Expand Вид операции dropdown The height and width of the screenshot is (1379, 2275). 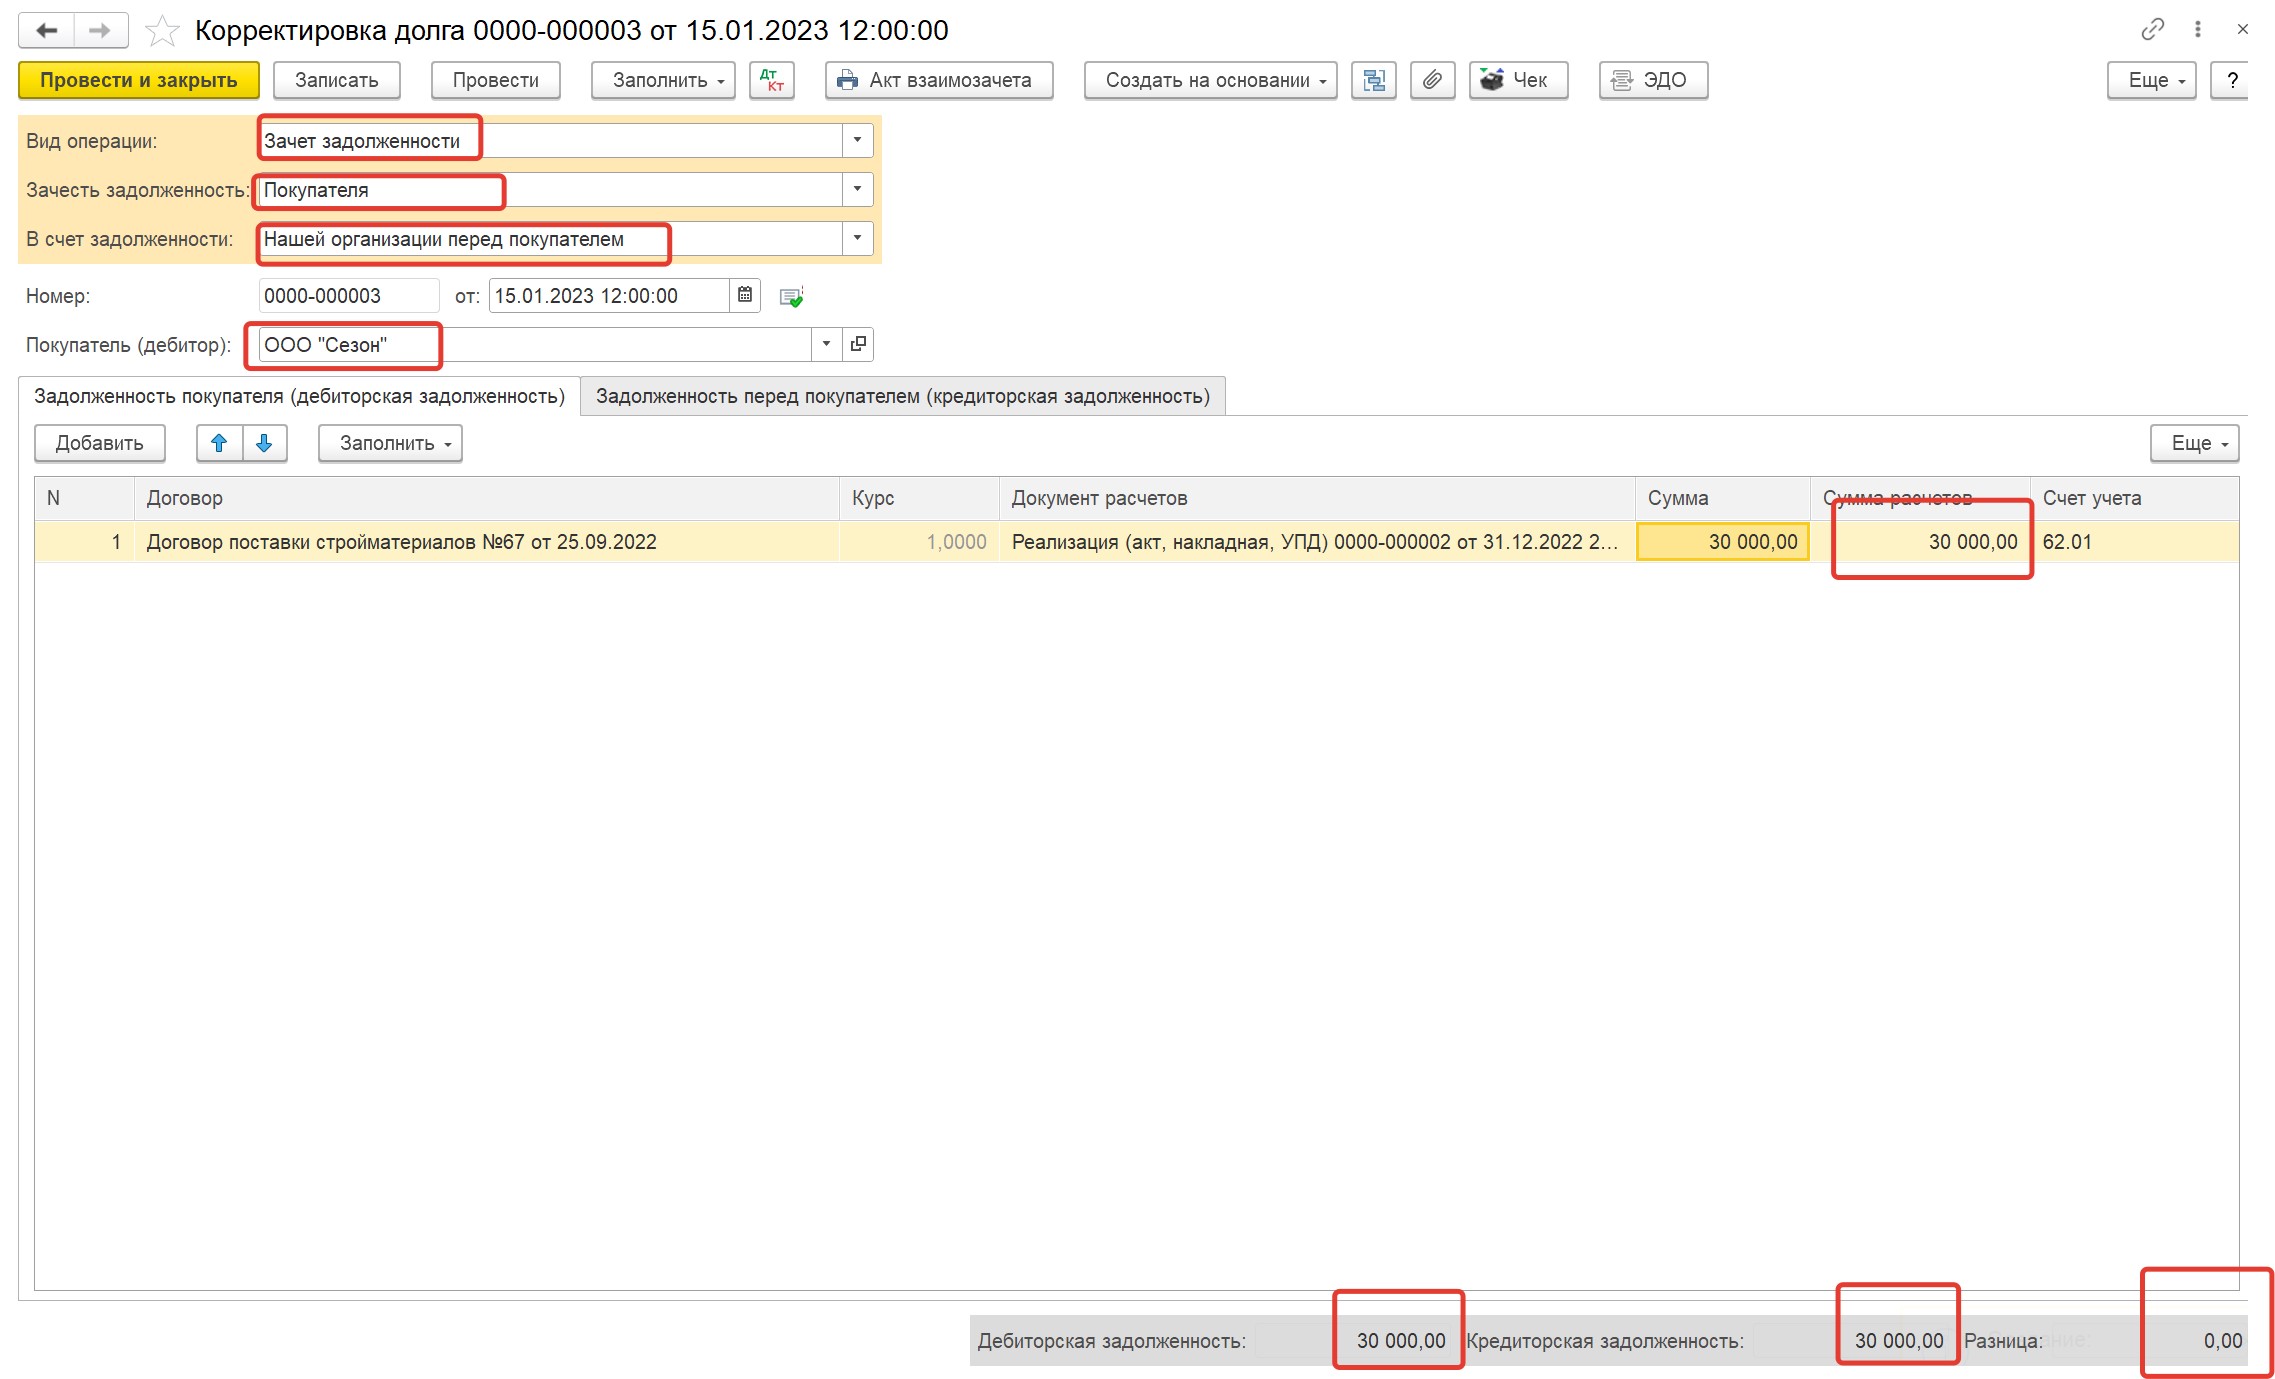coord(857,140)
